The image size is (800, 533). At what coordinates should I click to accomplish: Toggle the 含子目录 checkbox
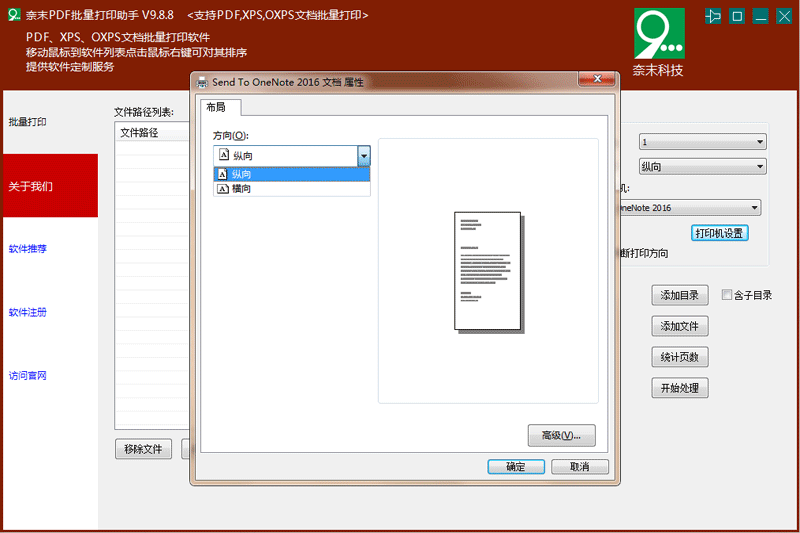tap(727, 294)
